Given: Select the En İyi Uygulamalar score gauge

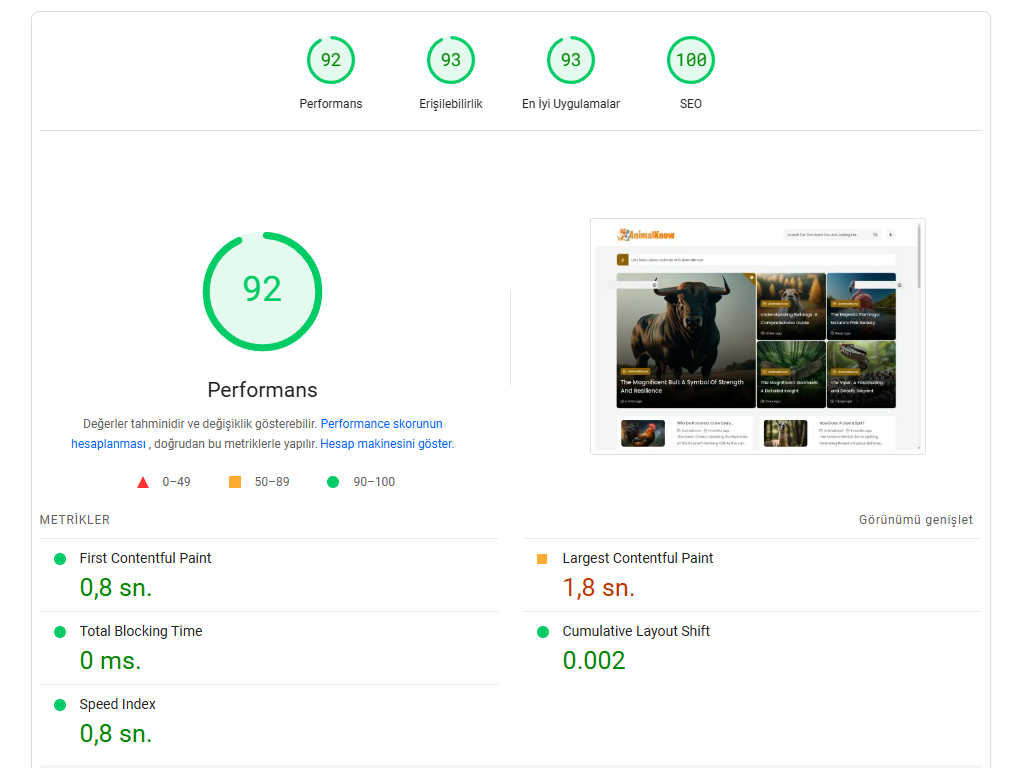Looking at the screenshot, I should (571, 60).
